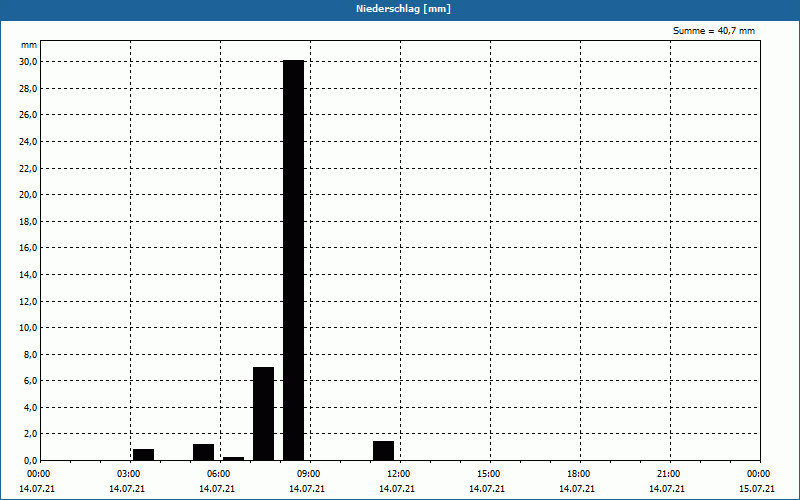This screenshot has height=500, width=800.
Task: Select the '06:00' time axis label
Action: (x=218, y=474)
